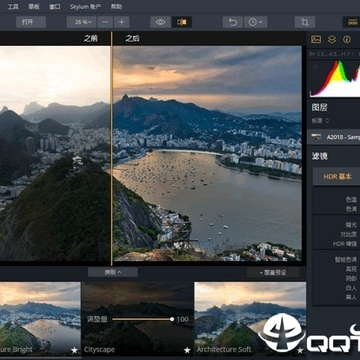Undo the last change

(x=233, y=22)
